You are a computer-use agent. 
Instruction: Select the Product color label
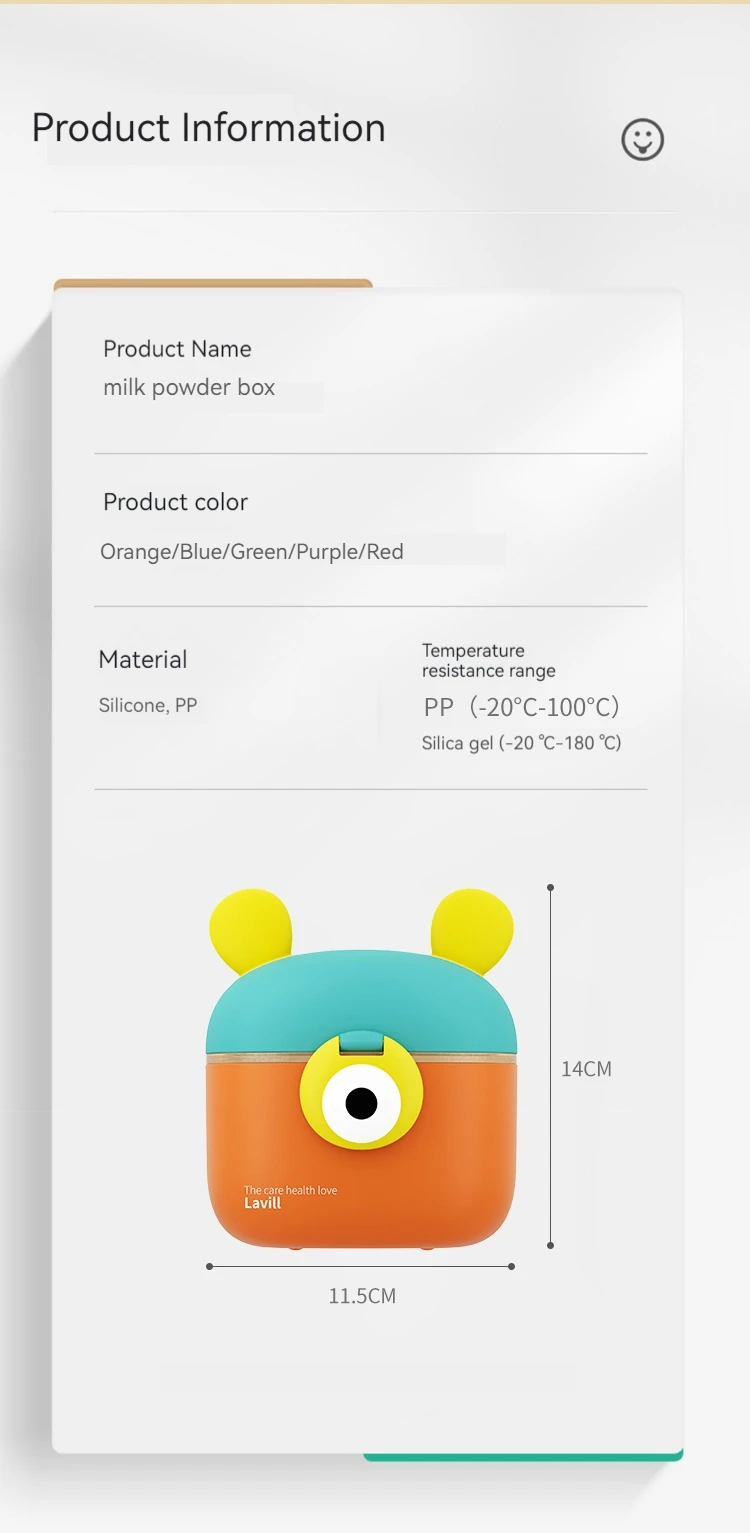175,502
